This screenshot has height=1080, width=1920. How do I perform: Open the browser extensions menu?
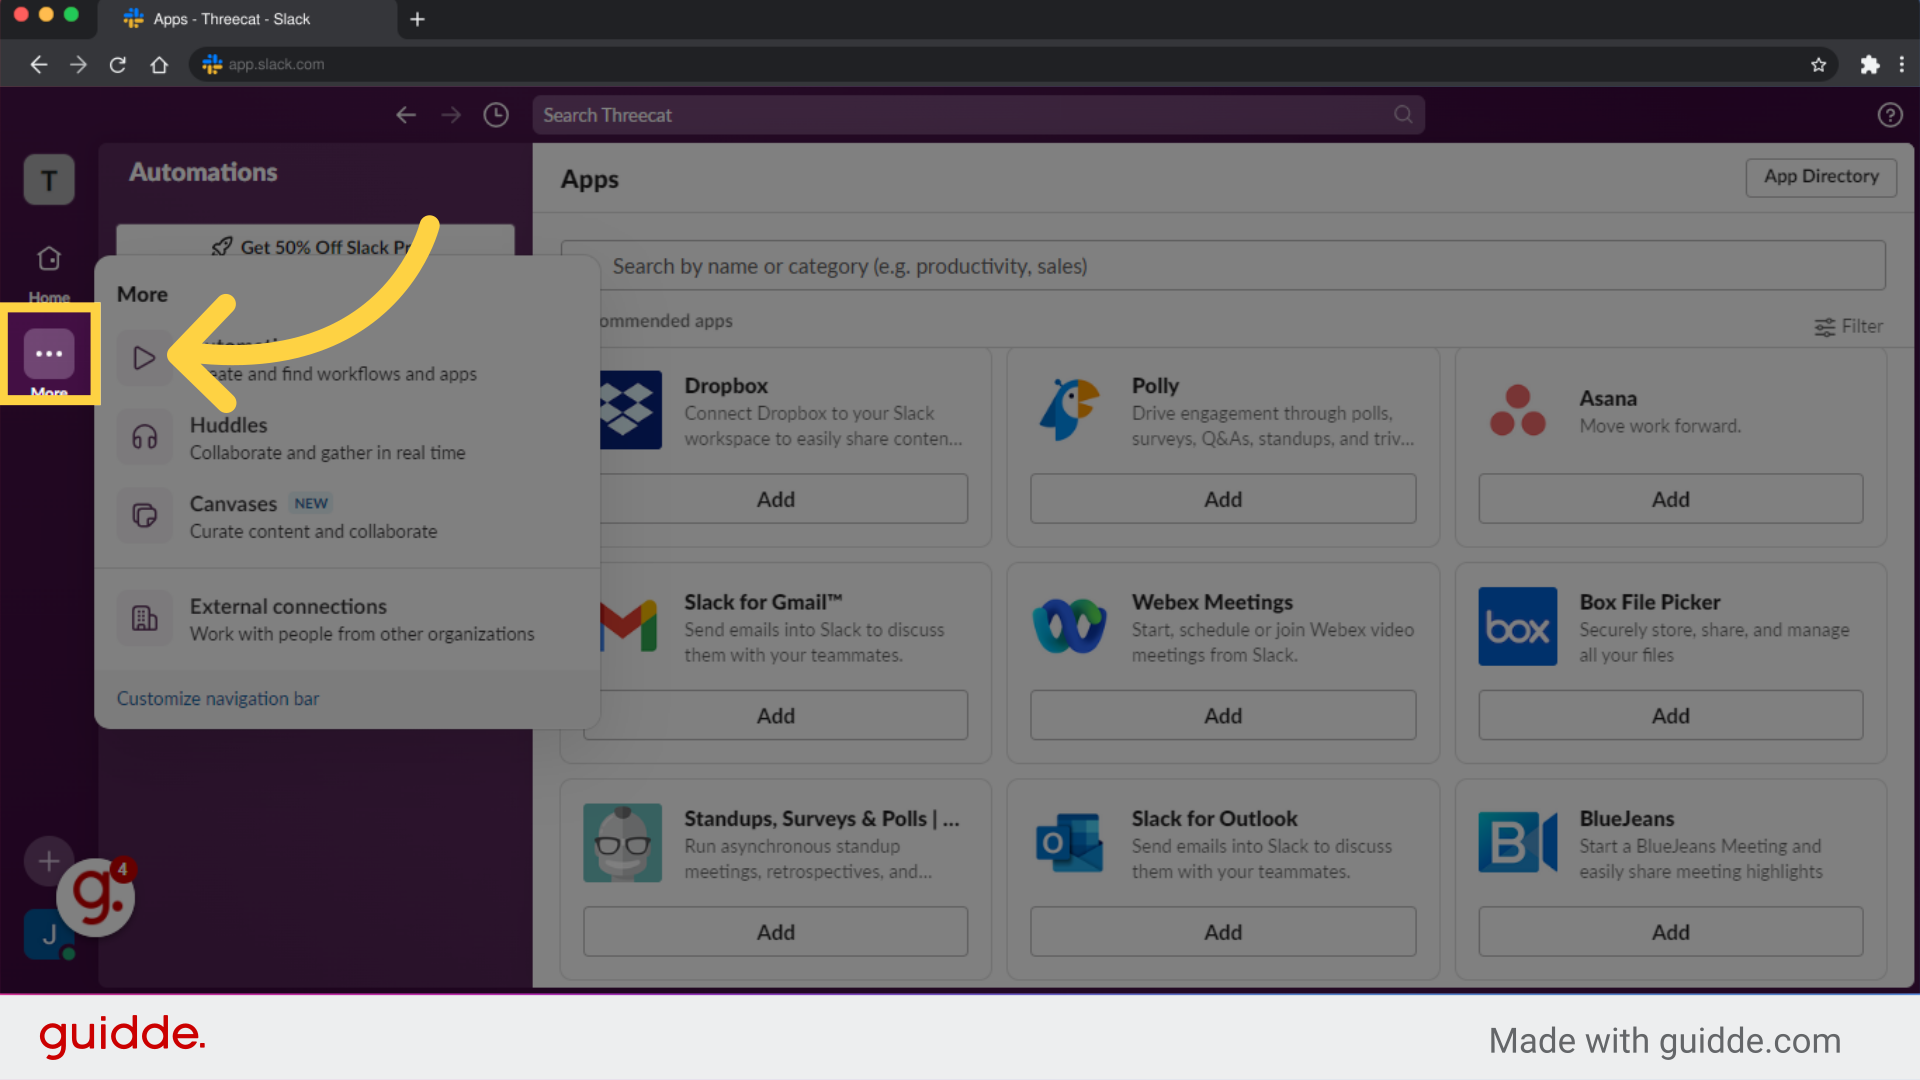pos(1870,64)
